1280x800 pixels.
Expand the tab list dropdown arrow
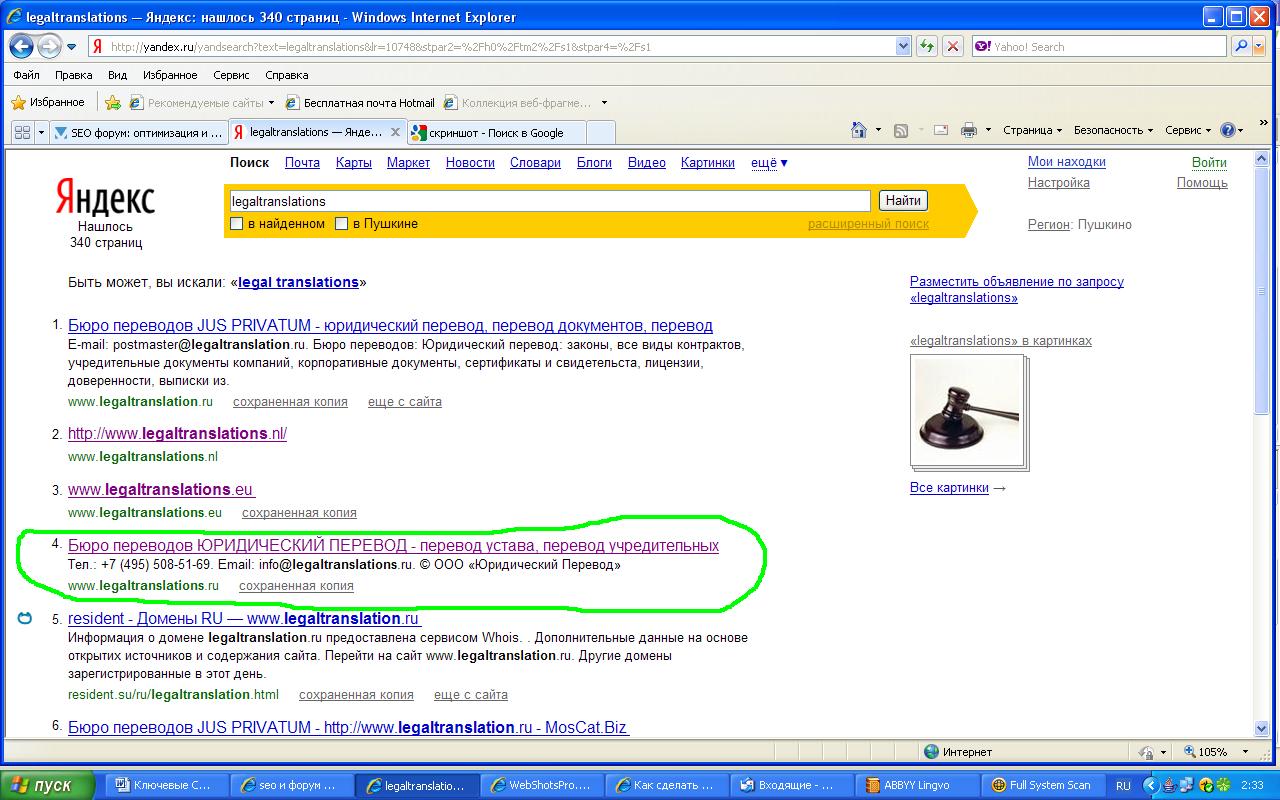coord(41,132)
